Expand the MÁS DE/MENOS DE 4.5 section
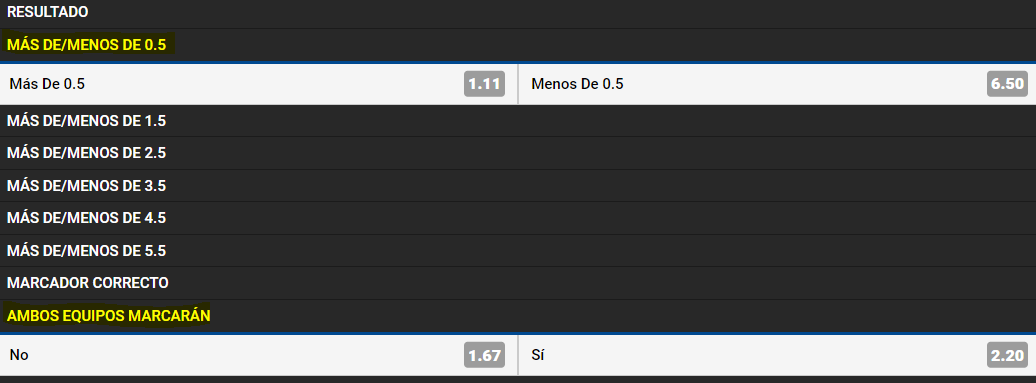 (x=518, y=218)
